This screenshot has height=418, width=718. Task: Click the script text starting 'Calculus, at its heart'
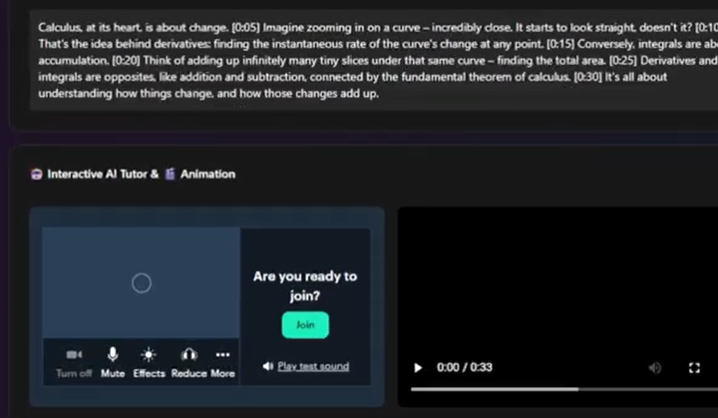tap(378, 60)
